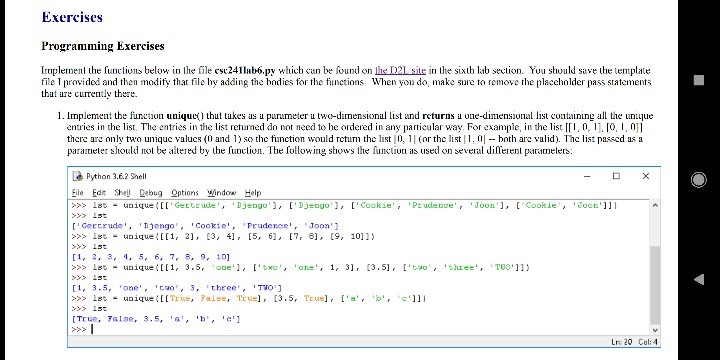Screen dimensions: 720x360
Task: Tap the Android home circle button
Action: 698,180
